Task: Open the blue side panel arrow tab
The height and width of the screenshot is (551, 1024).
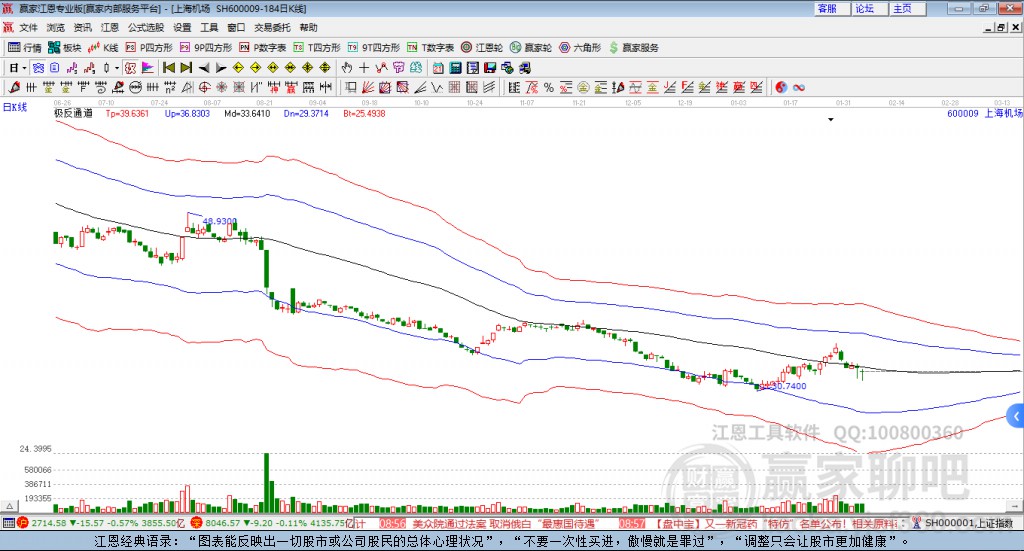Action: (x=1016, y=417)
